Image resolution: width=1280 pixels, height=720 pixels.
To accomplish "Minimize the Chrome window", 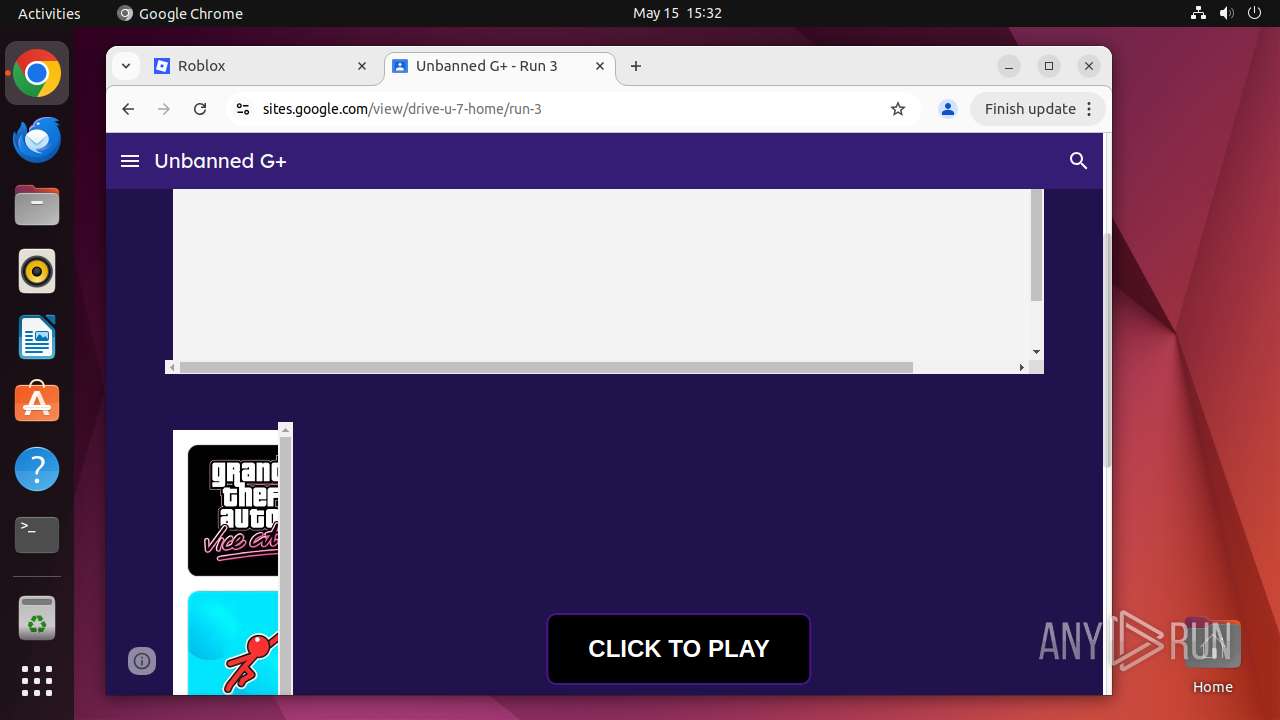I will coord(1009,66).
